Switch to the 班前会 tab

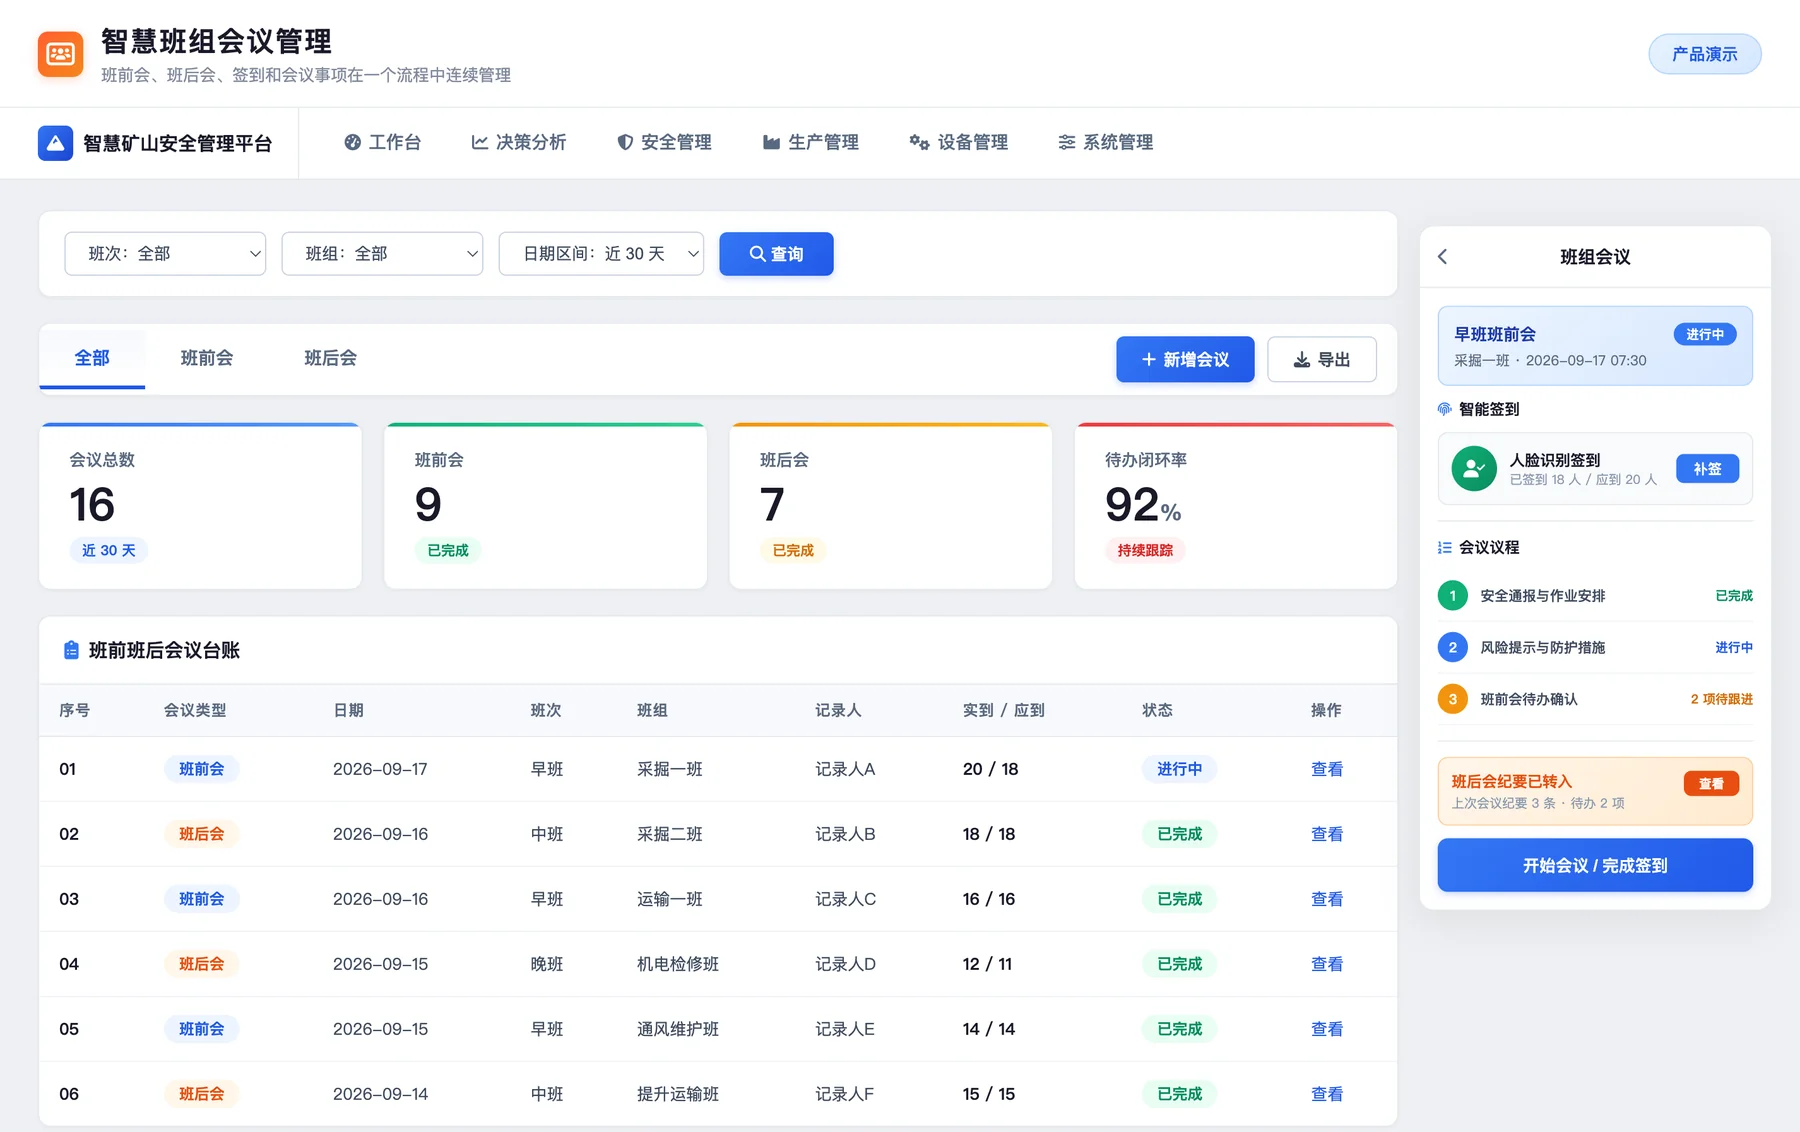[207, 358]
